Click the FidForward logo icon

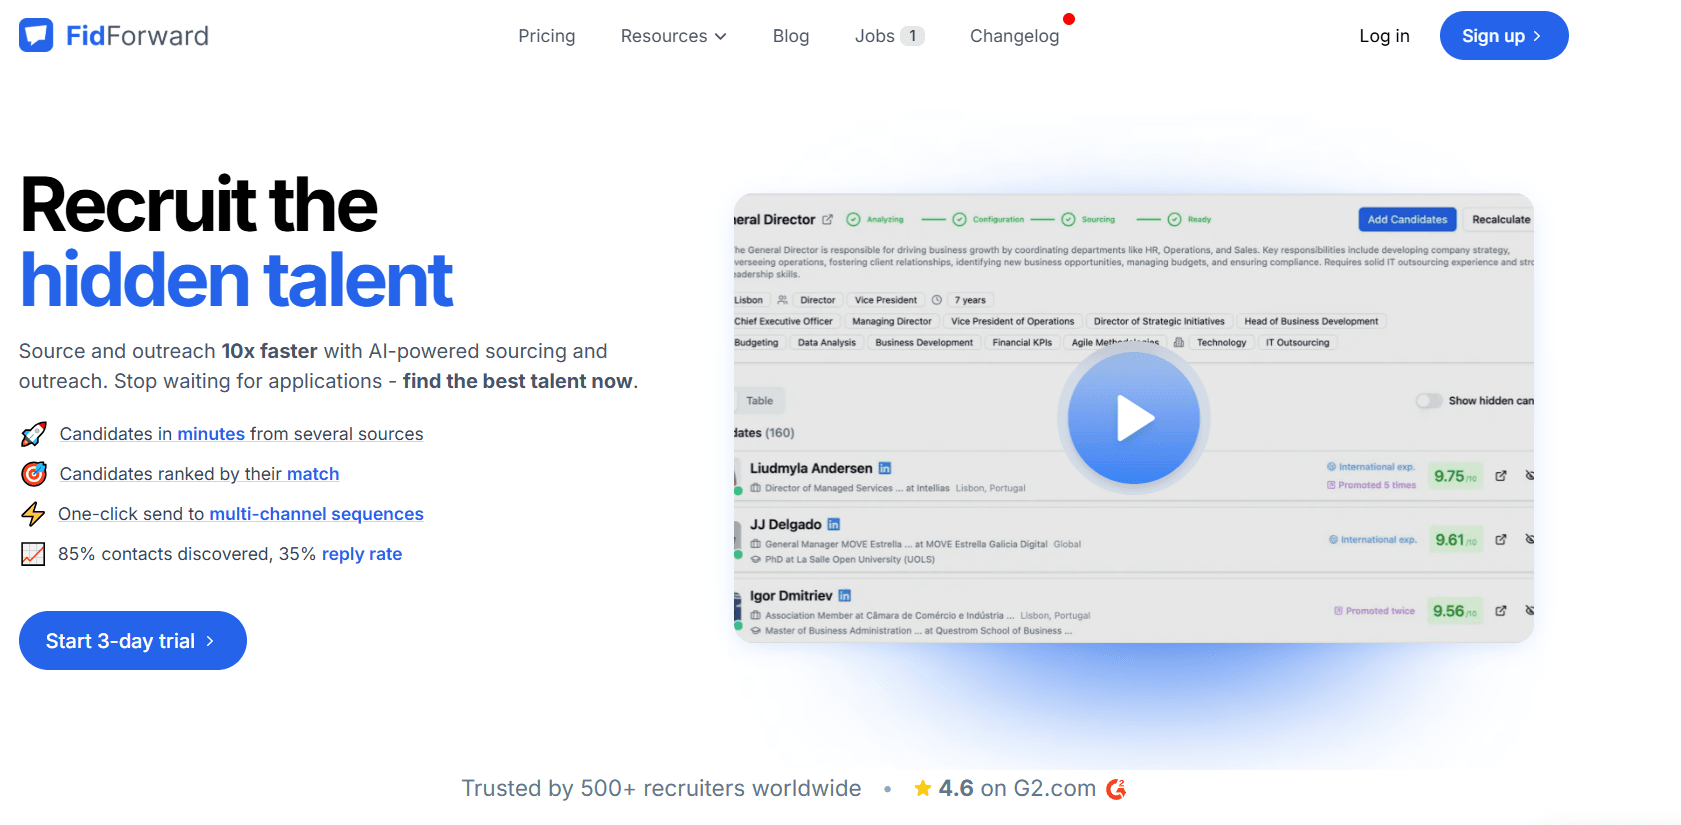click(x=36, y=35)
